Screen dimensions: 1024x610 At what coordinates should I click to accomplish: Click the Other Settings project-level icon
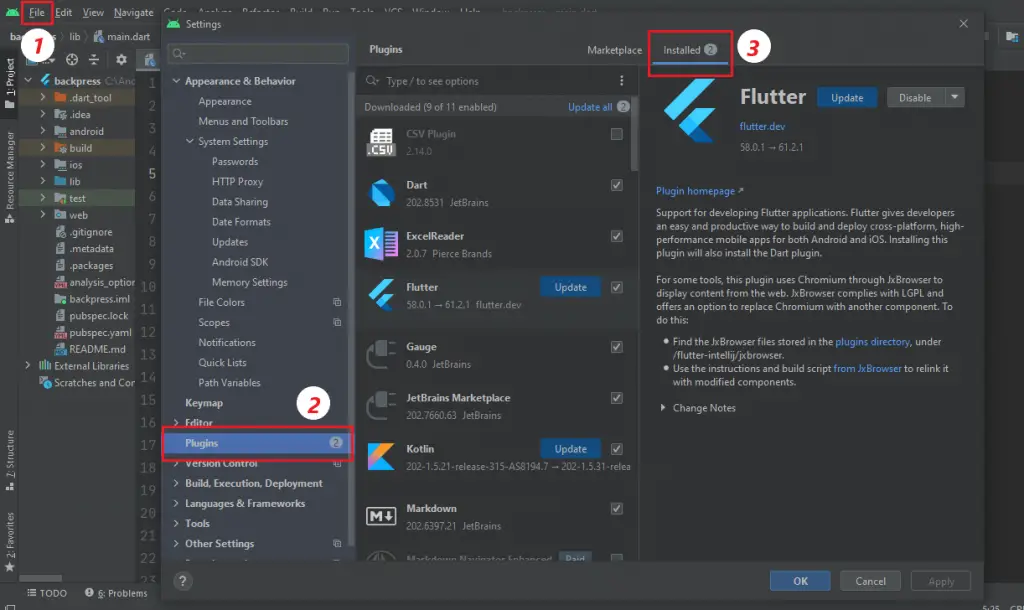coord(337,543)
